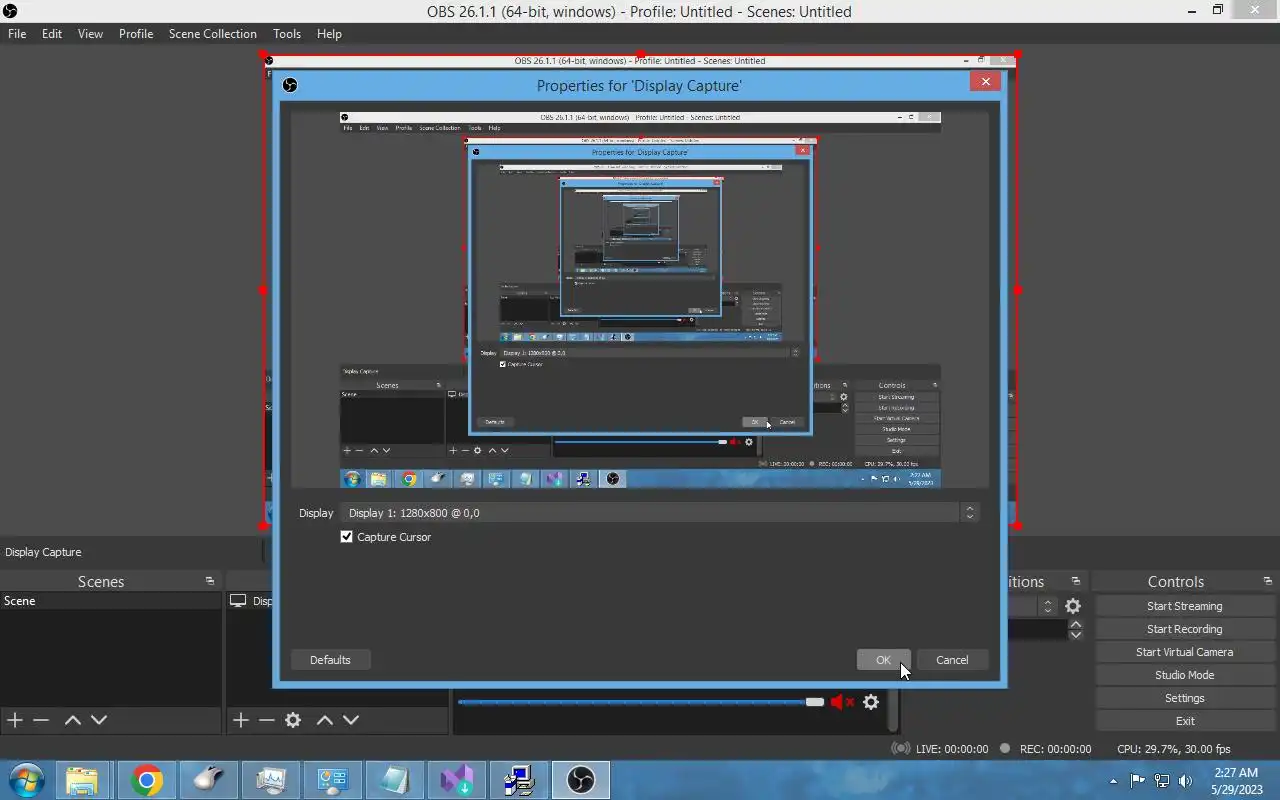This screenshot has width=1280, height=800.
Task: Float the Scenes dock panel
Action: (210, 581)
